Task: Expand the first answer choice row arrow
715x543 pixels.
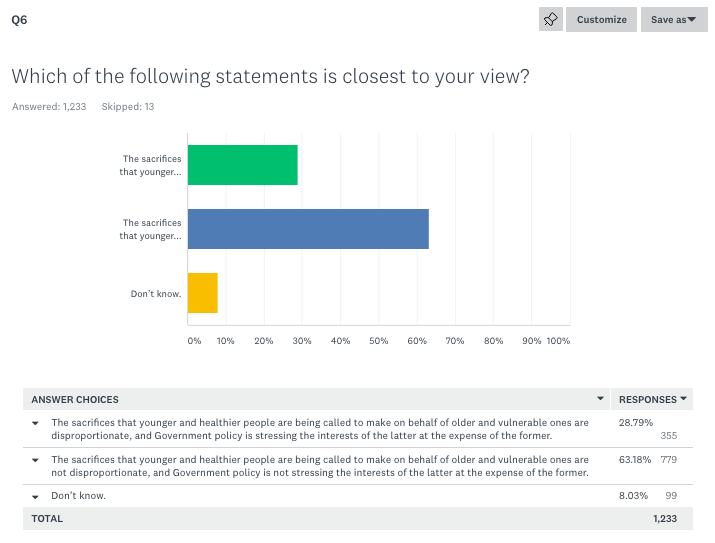Action: 35,423
